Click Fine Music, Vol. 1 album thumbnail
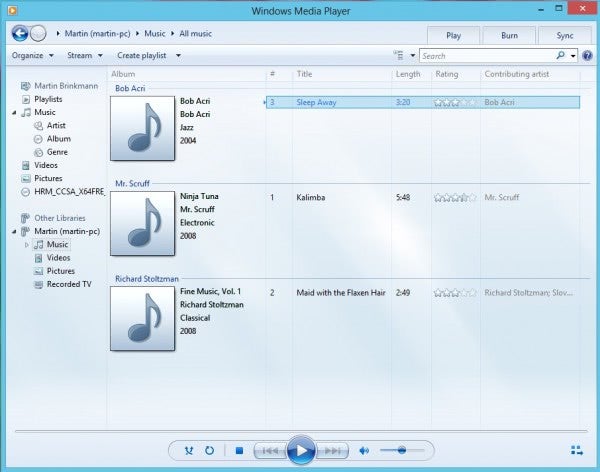The height and width of the screenshot is (472, 600). click(142, 318)
